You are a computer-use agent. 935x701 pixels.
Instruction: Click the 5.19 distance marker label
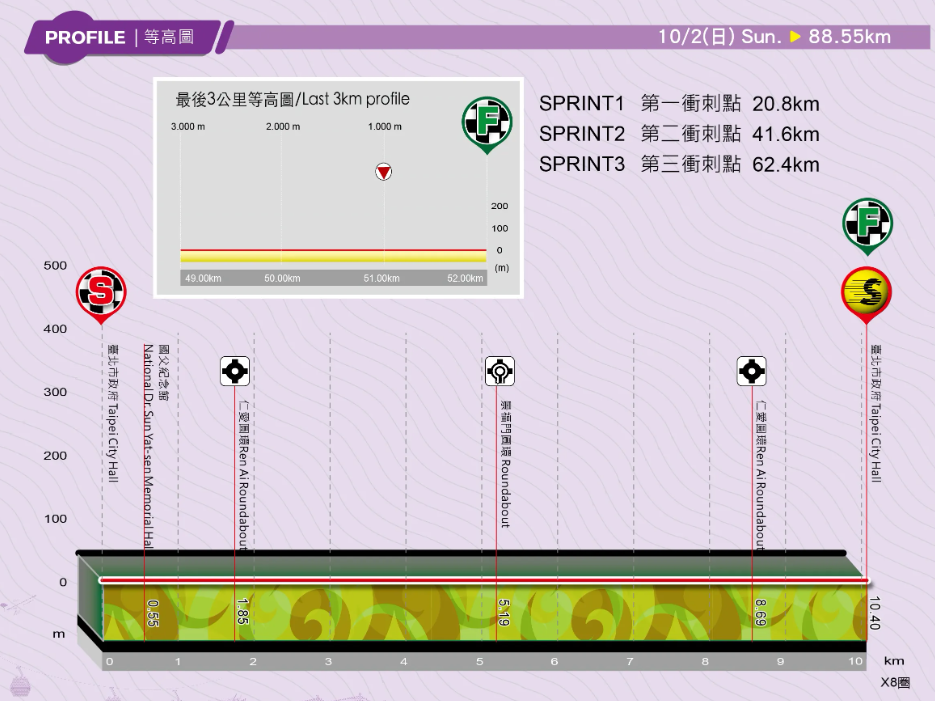coord(504,611)
